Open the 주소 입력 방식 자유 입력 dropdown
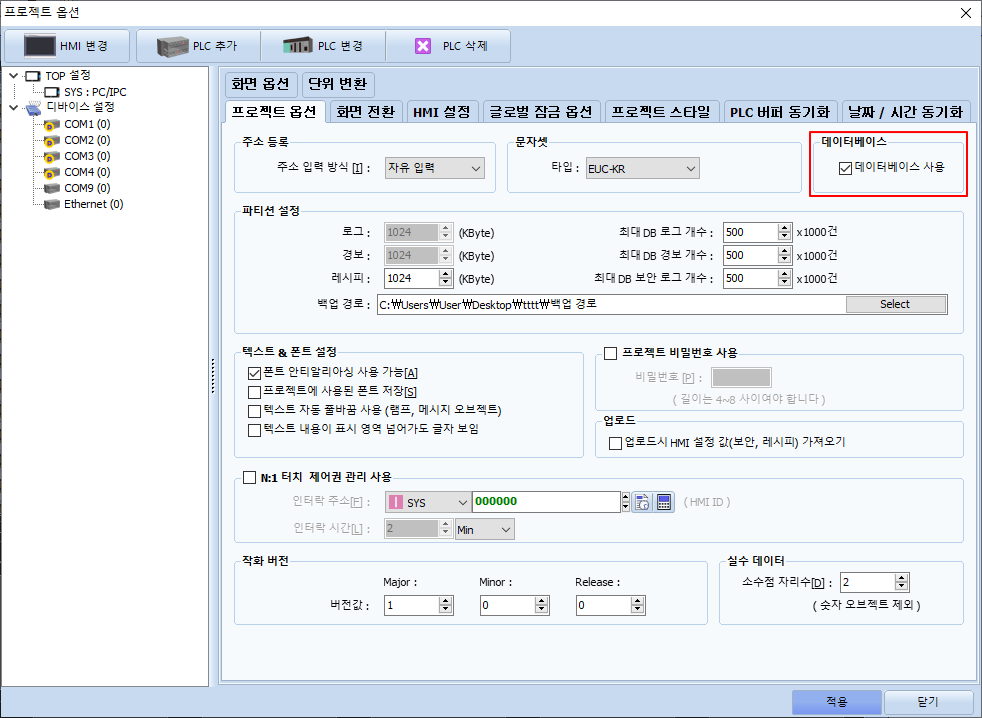The height and width of the screenshot is (718, 982). tap(435, 168)
